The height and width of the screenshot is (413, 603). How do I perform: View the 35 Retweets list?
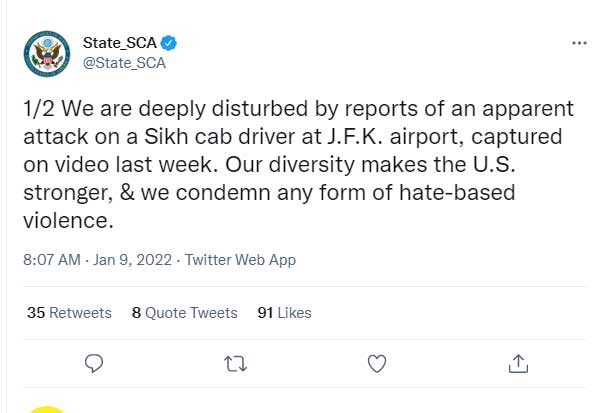(x=69, y=313)
